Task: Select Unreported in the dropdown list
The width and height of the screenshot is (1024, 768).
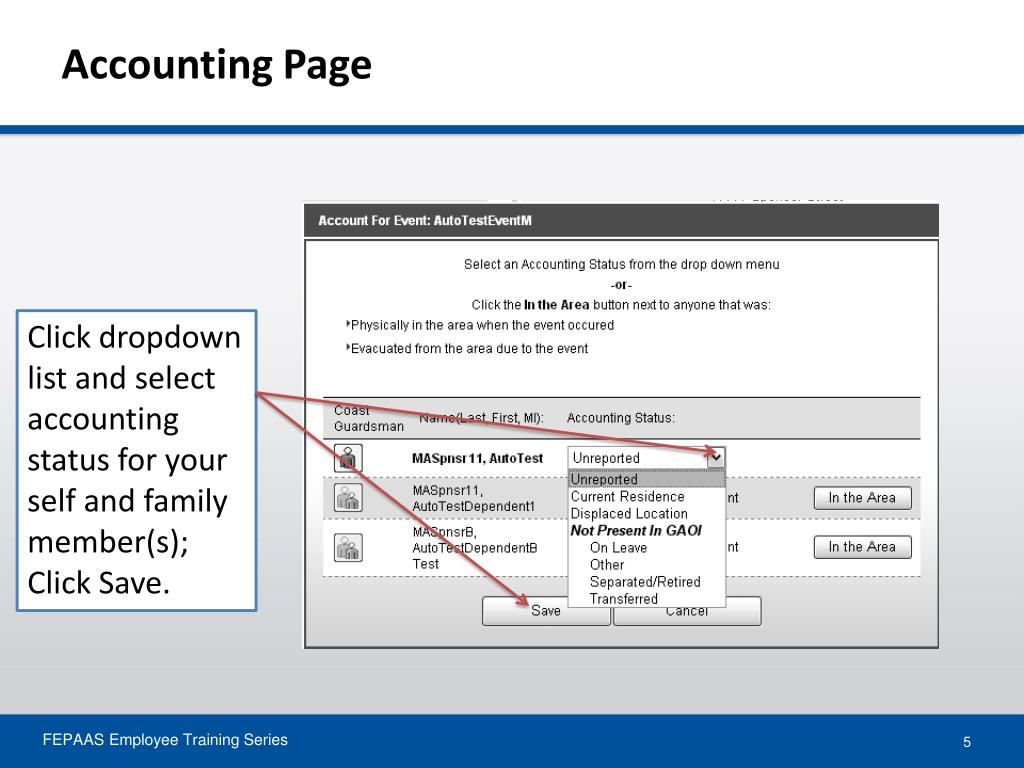Action: (647, 479)
